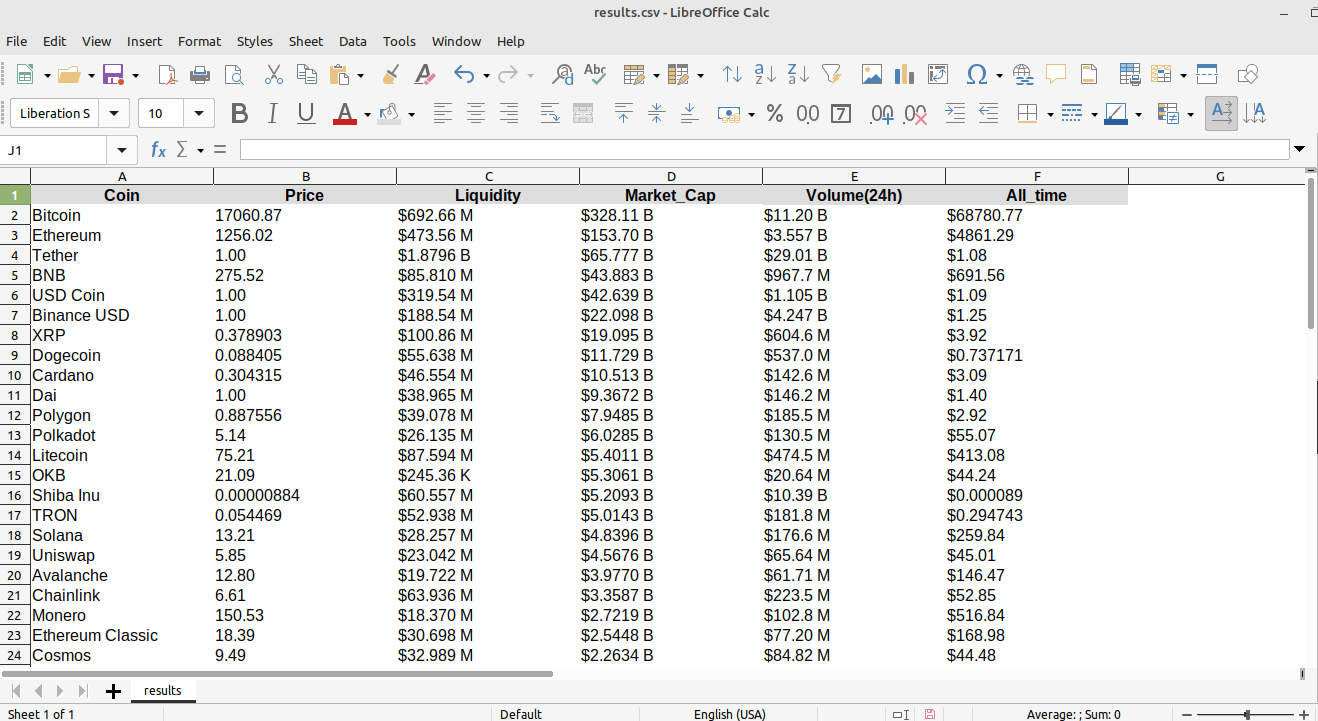Click the Clear Direct Formatting icon
The height and width of the screenshot is (721, 1318).
coord(424,74)
